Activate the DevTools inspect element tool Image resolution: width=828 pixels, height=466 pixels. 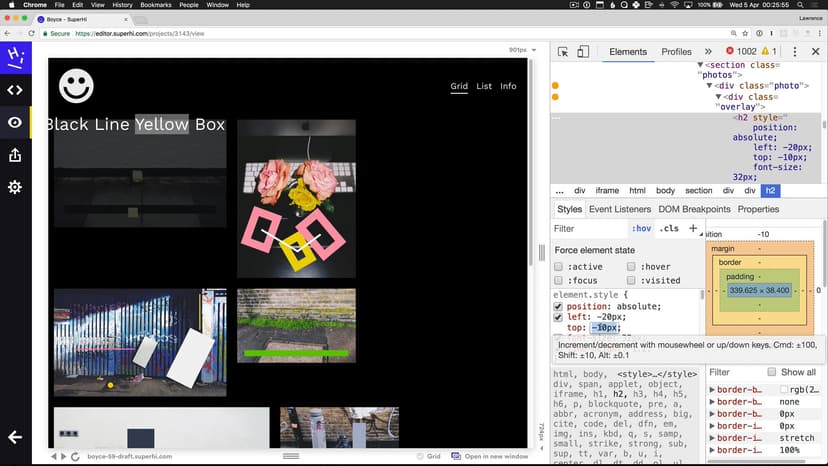pyautogui.click(x=563, y=52)
